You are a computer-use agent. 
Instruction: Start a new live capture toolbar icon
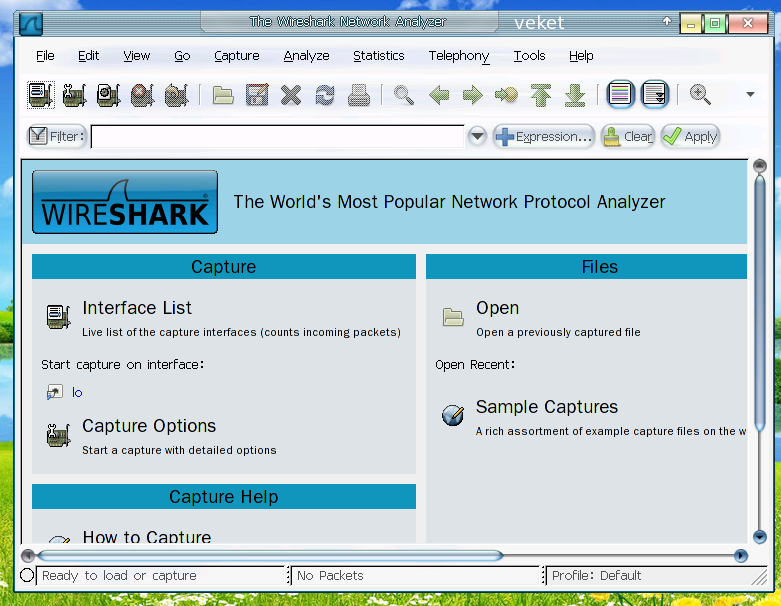click(x=109, y=95)
